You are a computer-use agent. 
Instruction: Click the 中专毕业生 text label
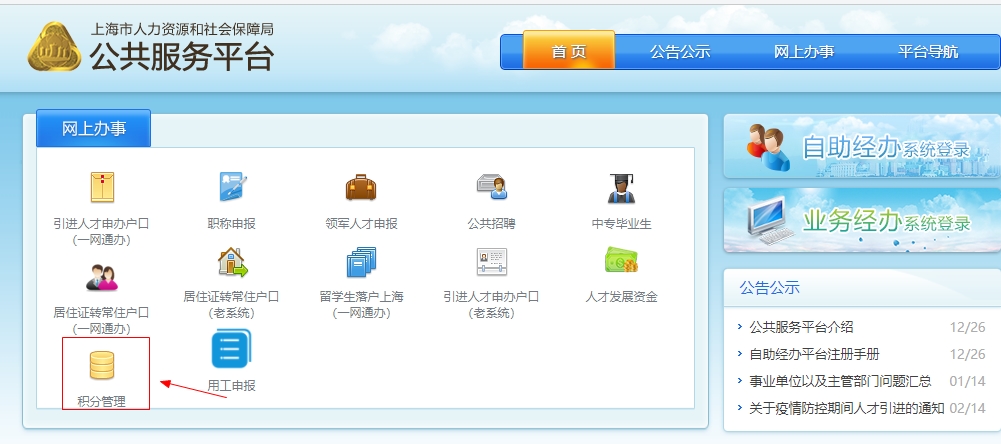click(621, 224)
